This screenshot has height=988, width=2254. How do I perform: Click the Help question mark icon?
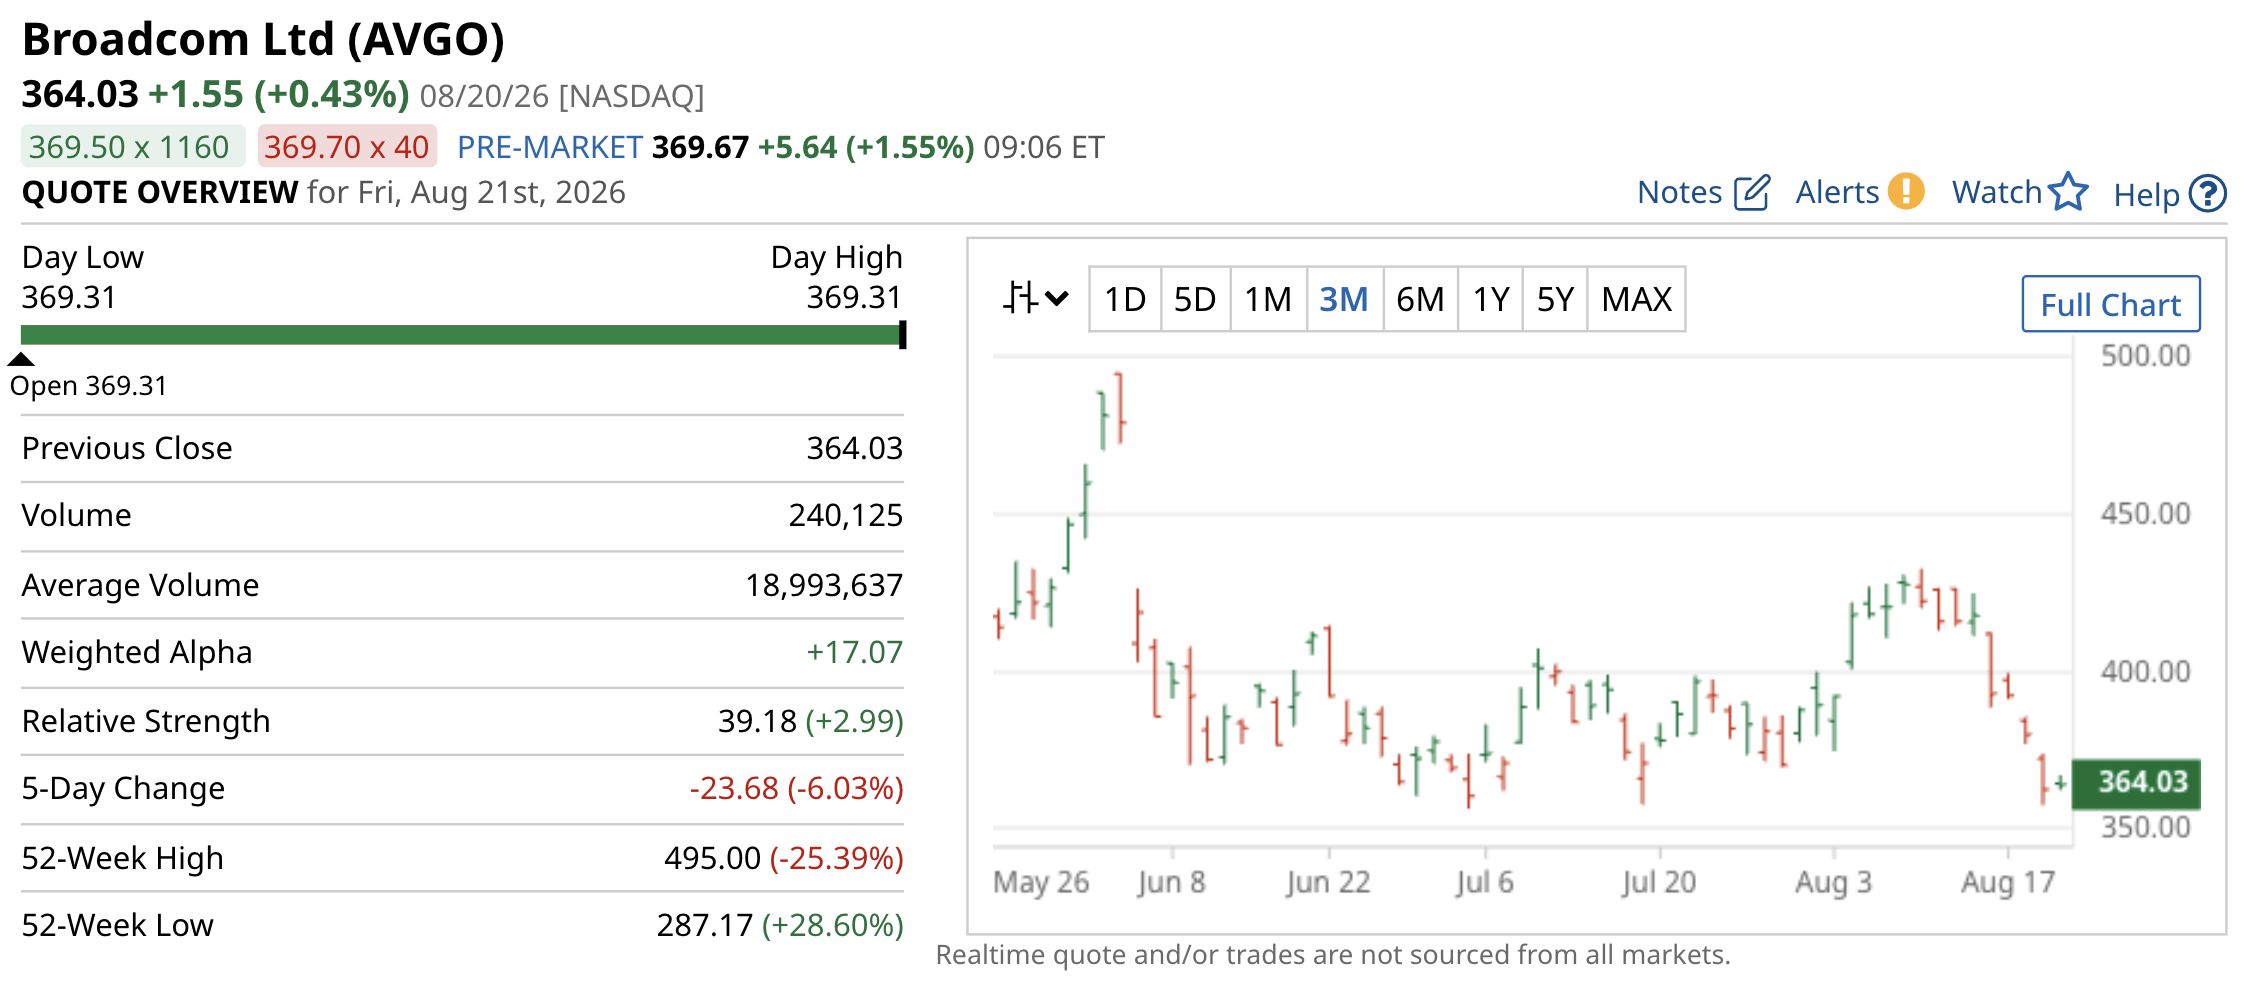(2207, 193)
